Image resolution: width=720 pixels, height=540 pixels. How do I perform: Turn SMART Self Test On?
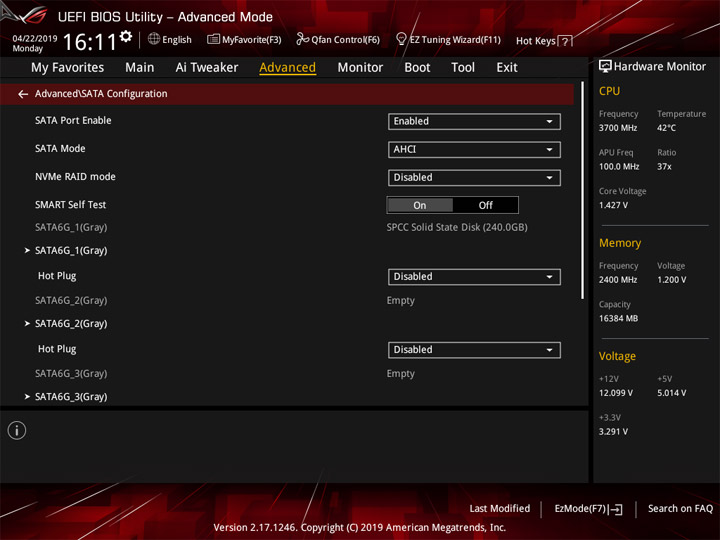click(x=420, y=205)
